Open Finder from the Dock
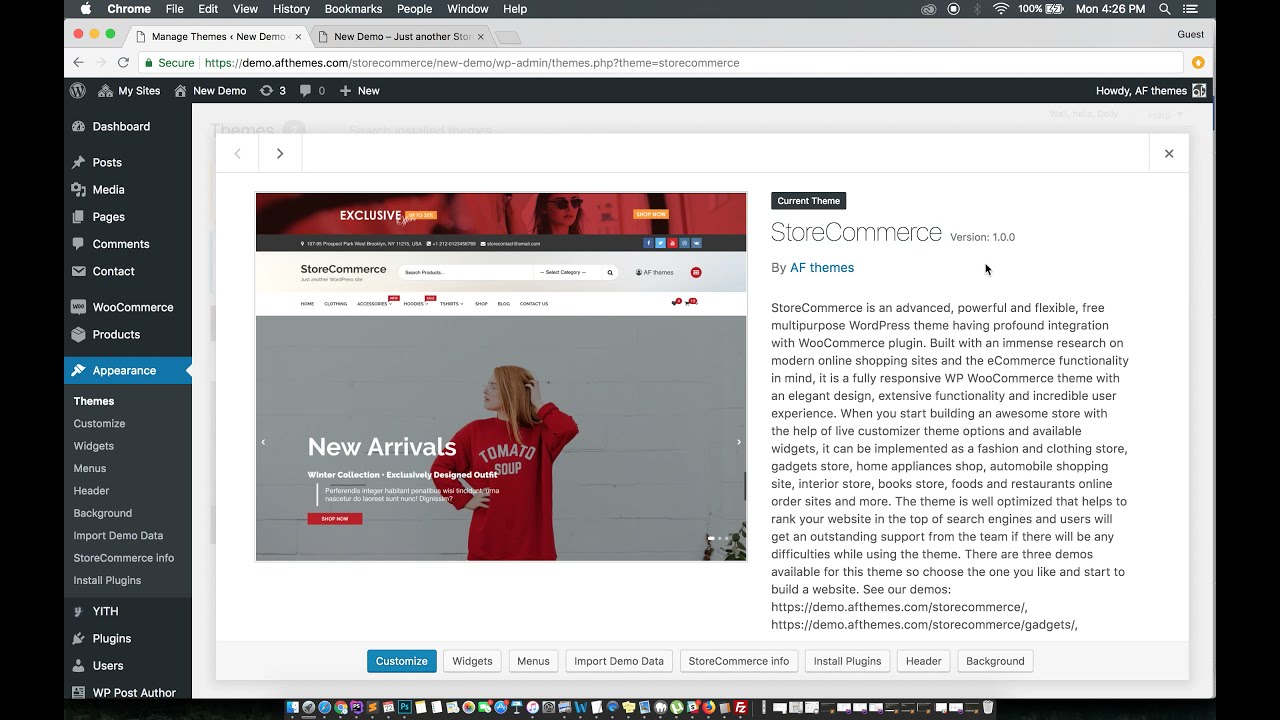This screenshot has width=1280, height=720. pyautogui.click(x=293, y=708)
